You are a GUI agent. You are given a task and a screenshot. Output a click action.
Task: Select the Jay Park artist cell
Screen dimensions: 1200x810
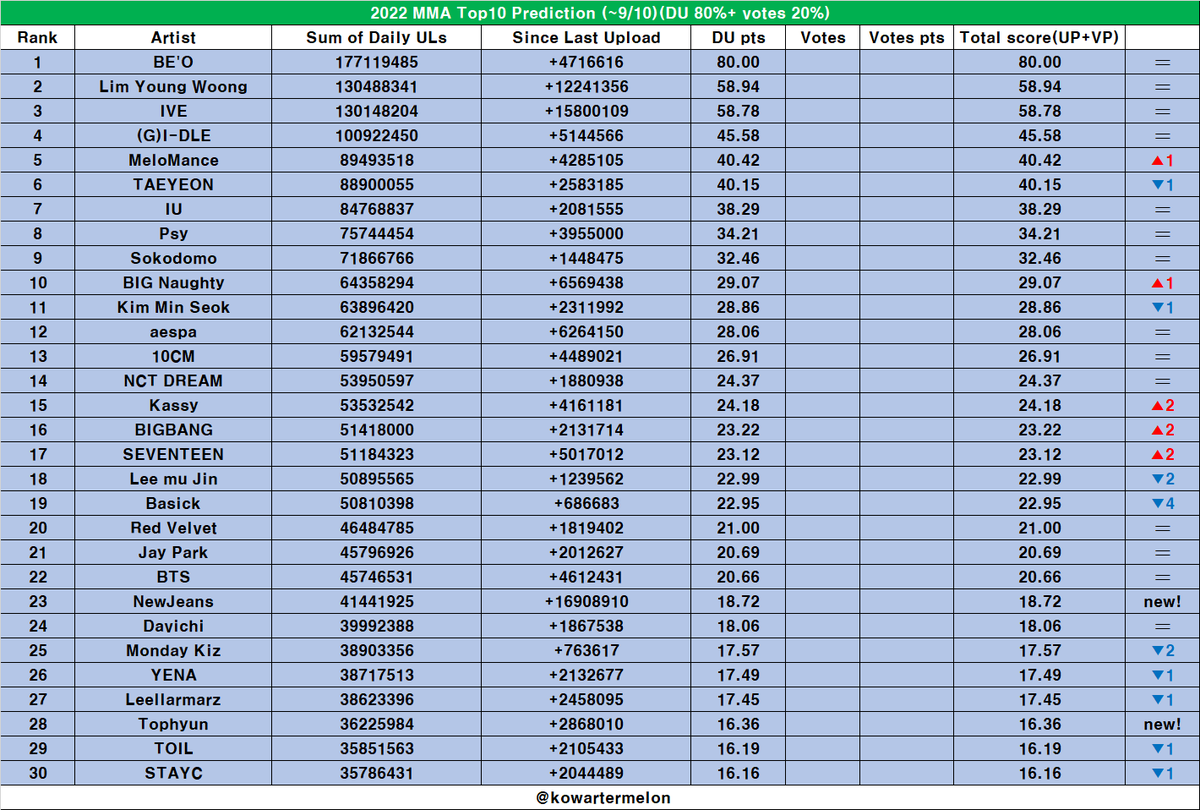tap(173, 552)
